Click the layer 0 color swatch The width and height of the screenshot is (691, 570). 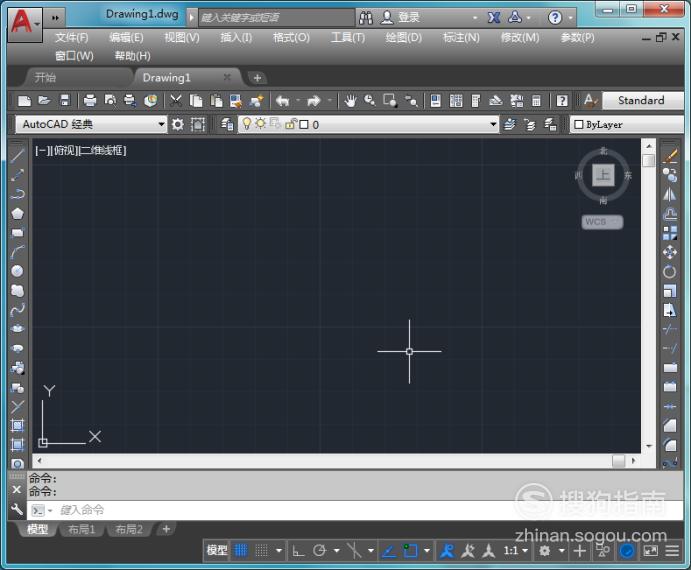tap(304, 125)
